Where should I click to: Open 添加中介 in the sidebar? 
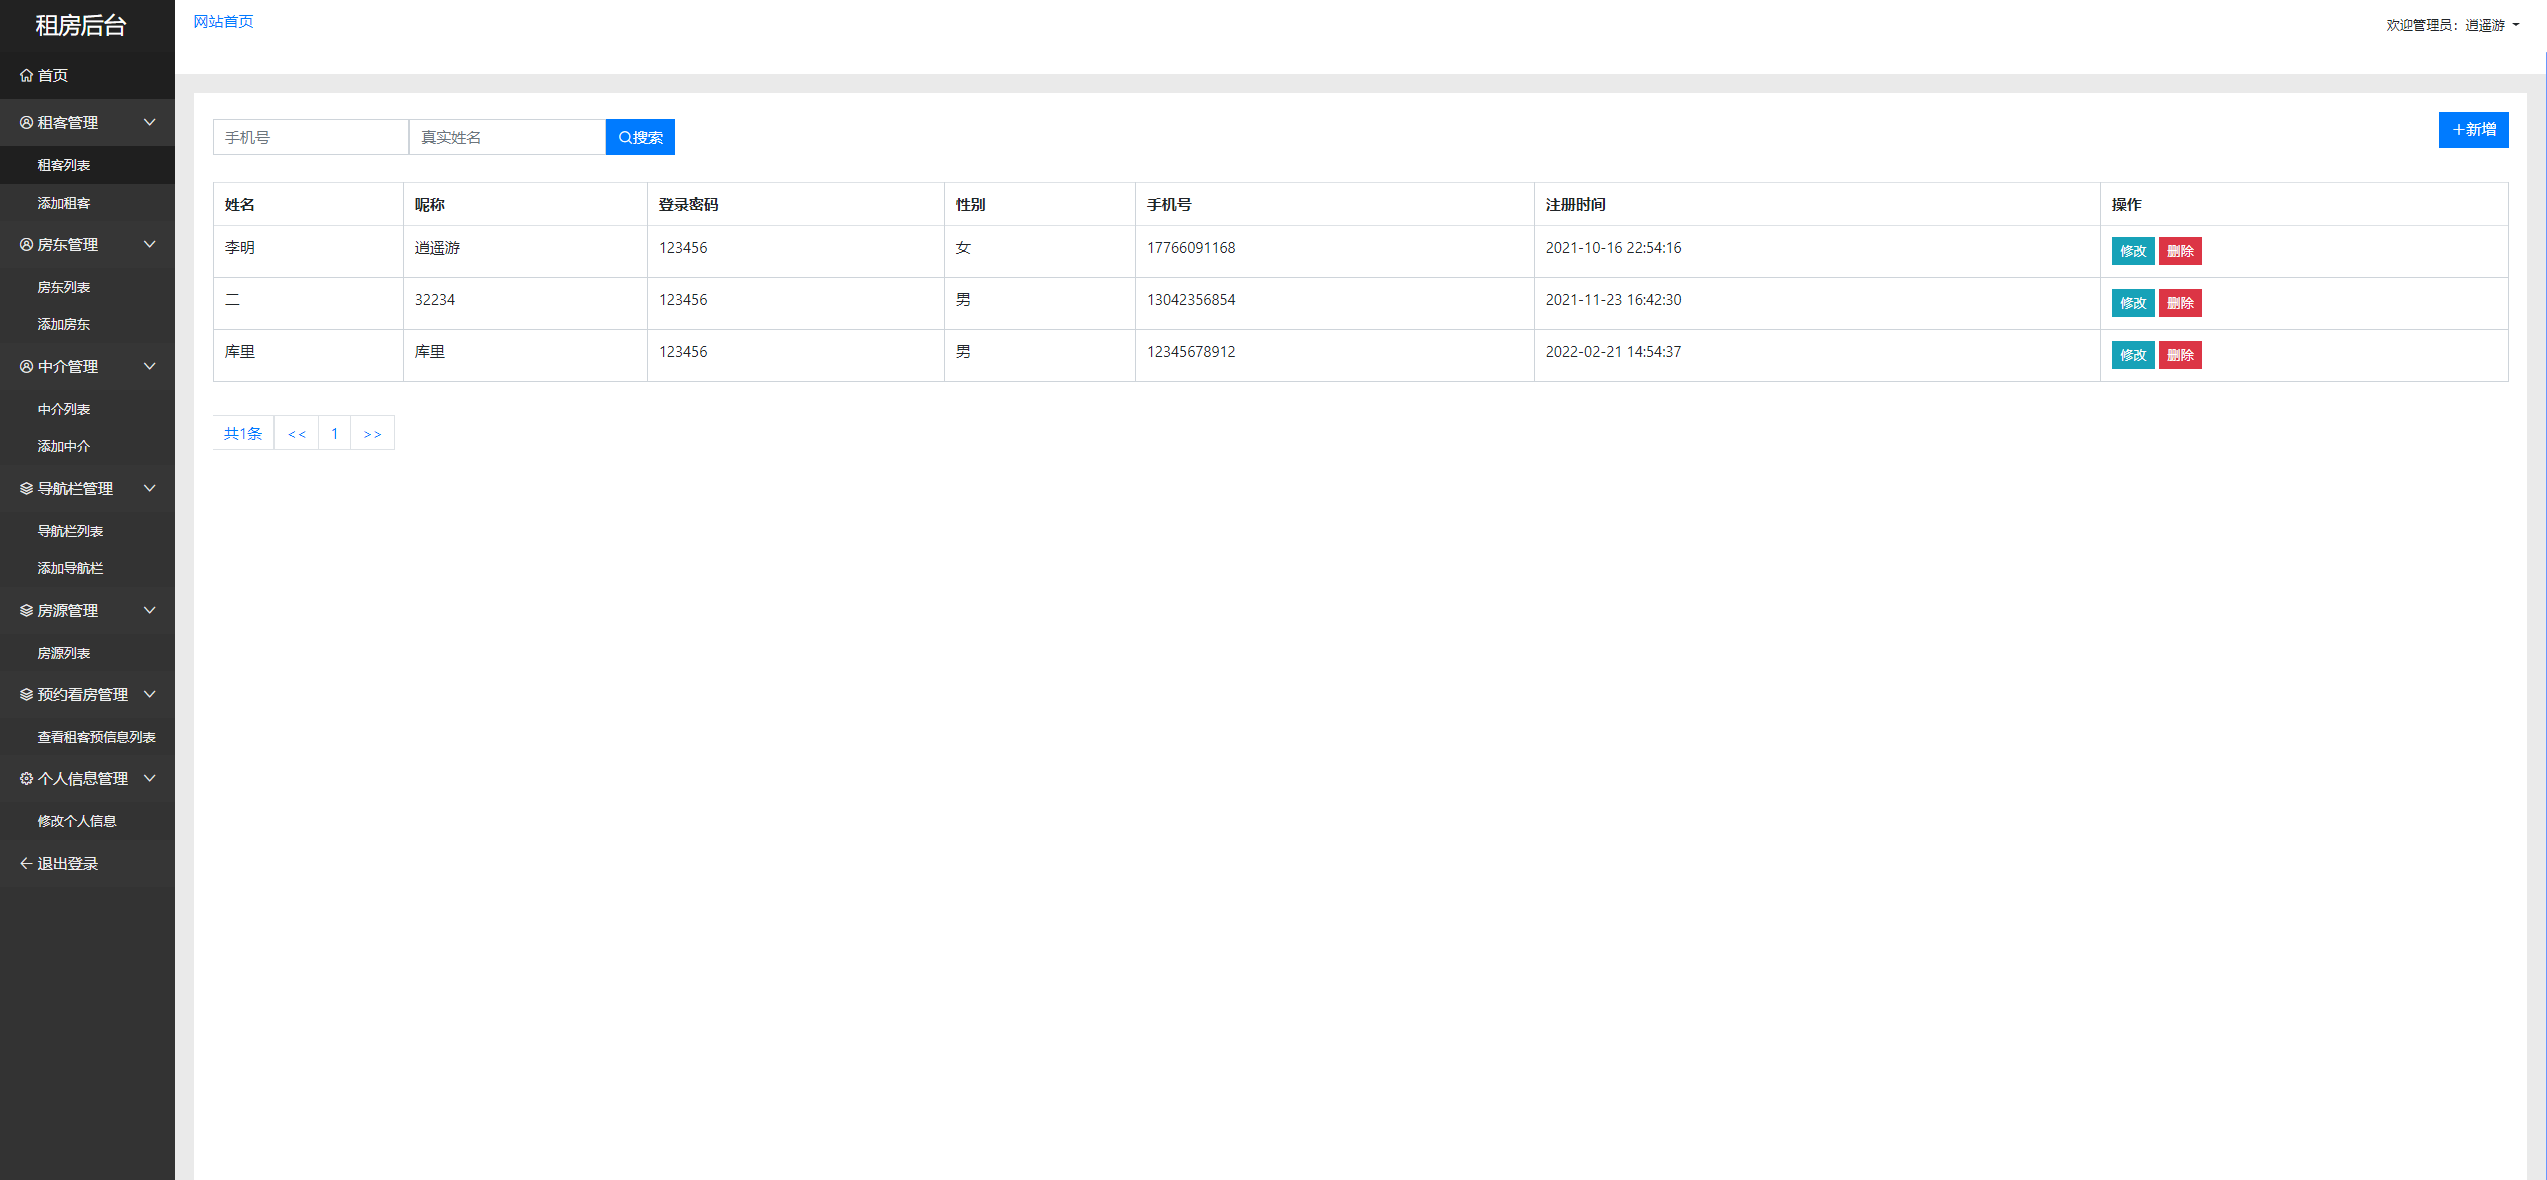[x=87, y=446]
